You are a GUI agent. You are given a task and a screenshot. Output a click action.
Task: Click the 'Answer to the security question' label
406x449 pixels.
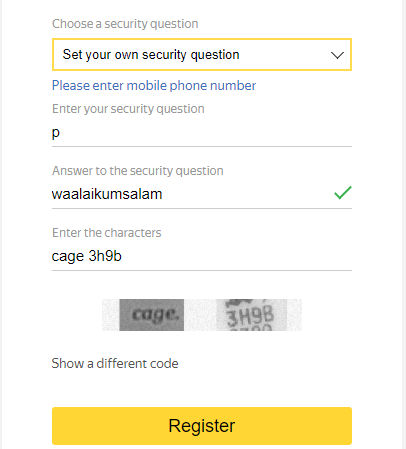138,171
